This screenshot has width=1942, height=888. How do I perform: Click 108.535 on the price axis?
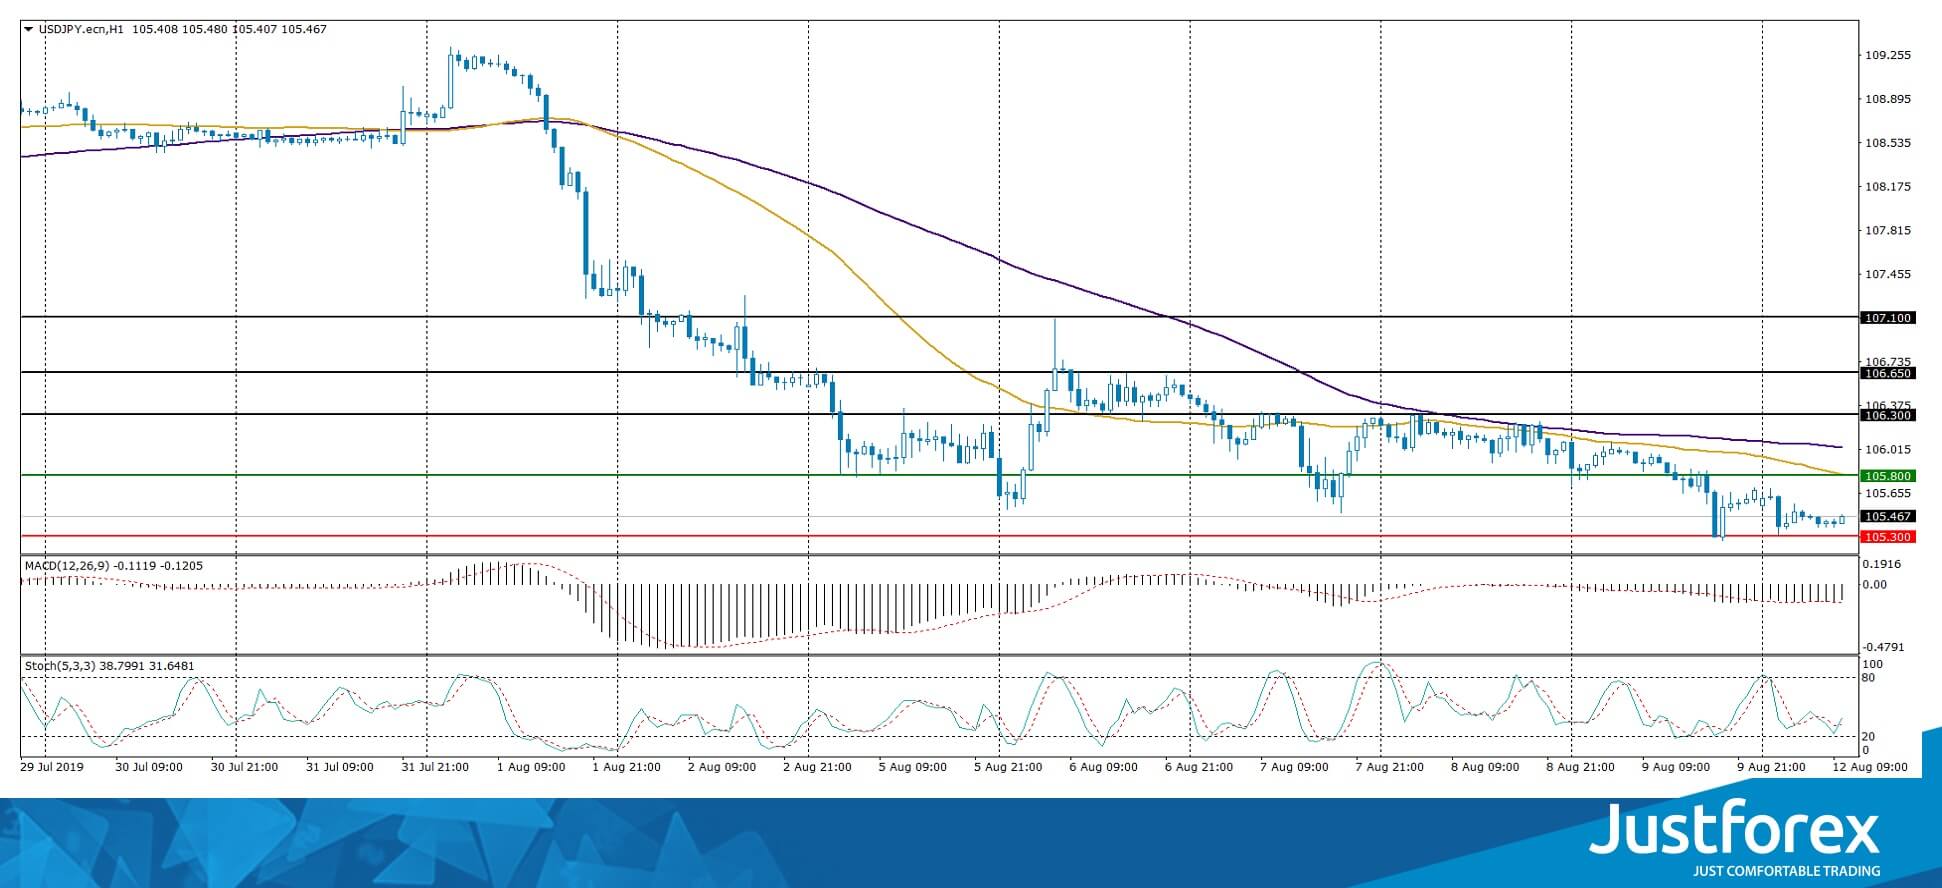(1888, 143)
